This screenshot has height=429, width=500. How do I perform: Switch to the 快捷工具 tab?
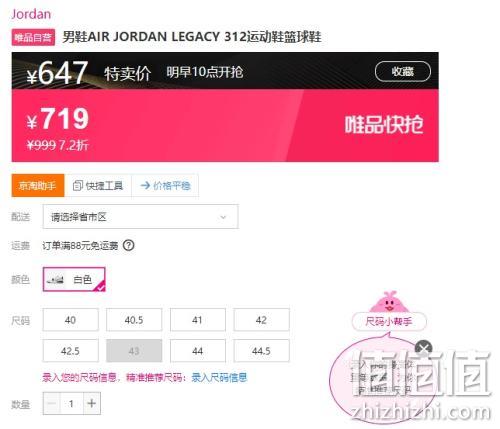click(98, 185)
